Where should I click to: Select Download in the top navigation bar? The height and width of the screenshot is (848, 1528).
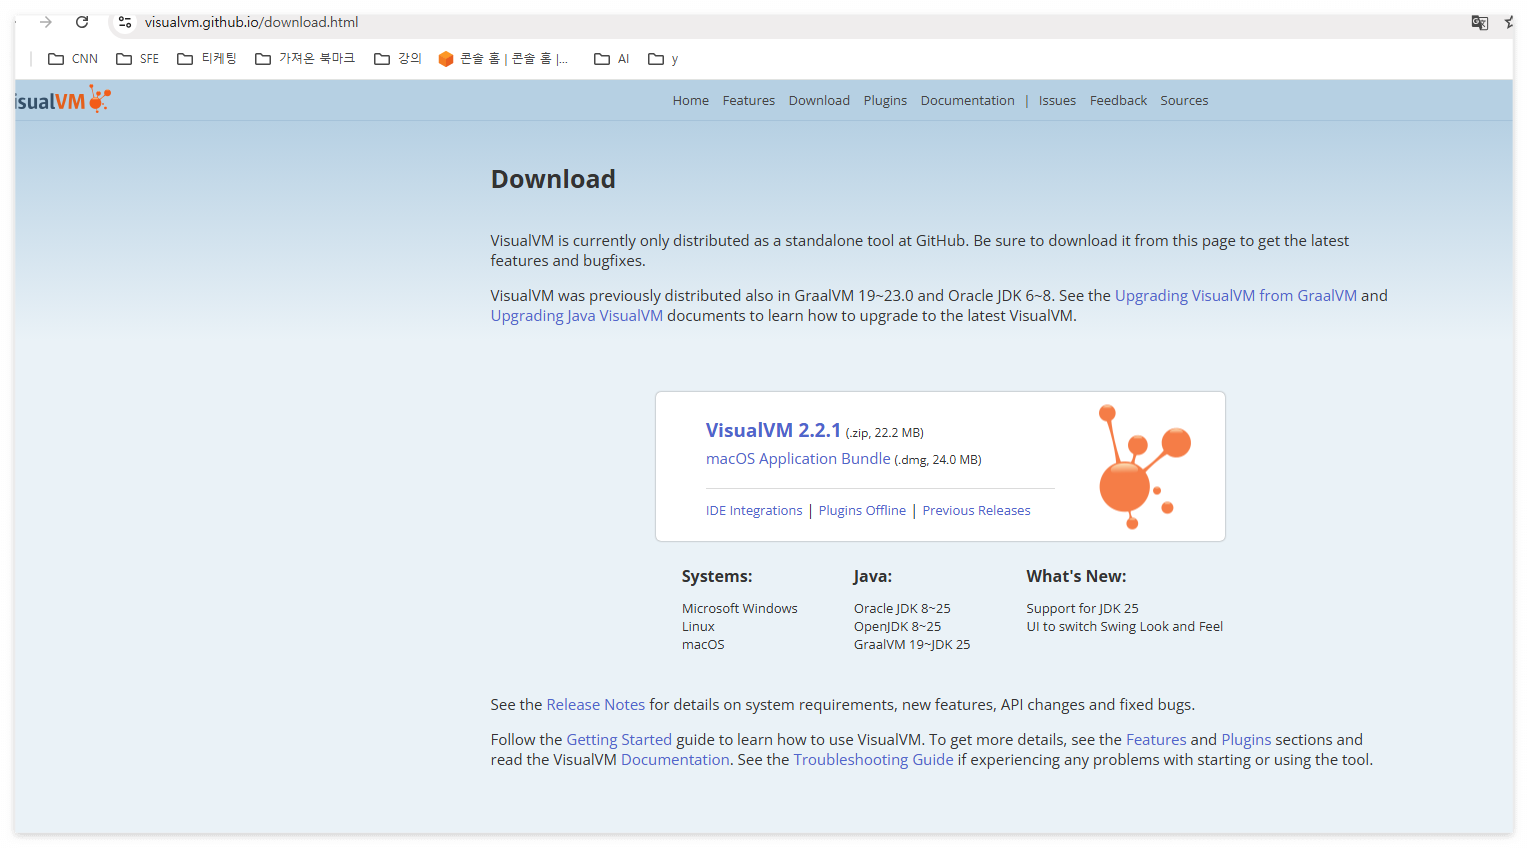[819, 101]
